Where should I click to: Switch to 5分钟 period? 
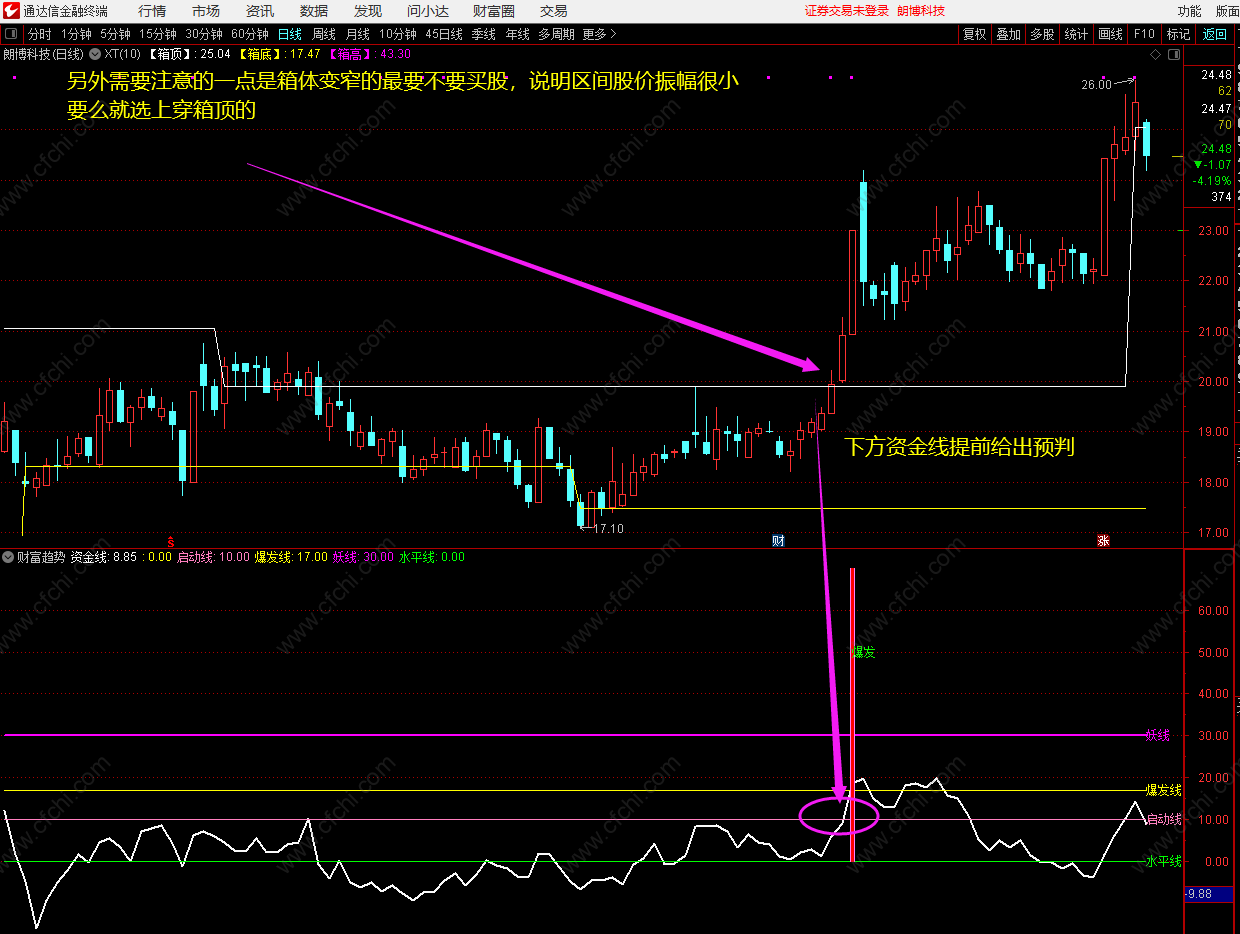point(115,34)
